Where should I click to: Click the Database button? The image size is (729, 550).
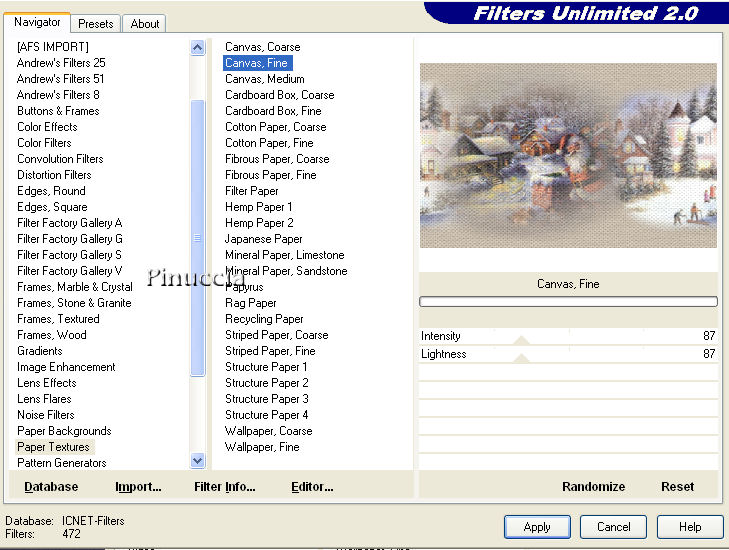(x=51, y=487)
